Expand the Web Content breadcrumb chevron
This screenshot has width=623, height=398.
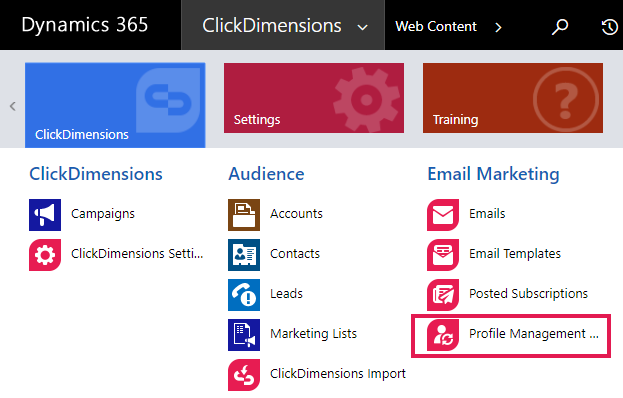[x=498, y=27]
